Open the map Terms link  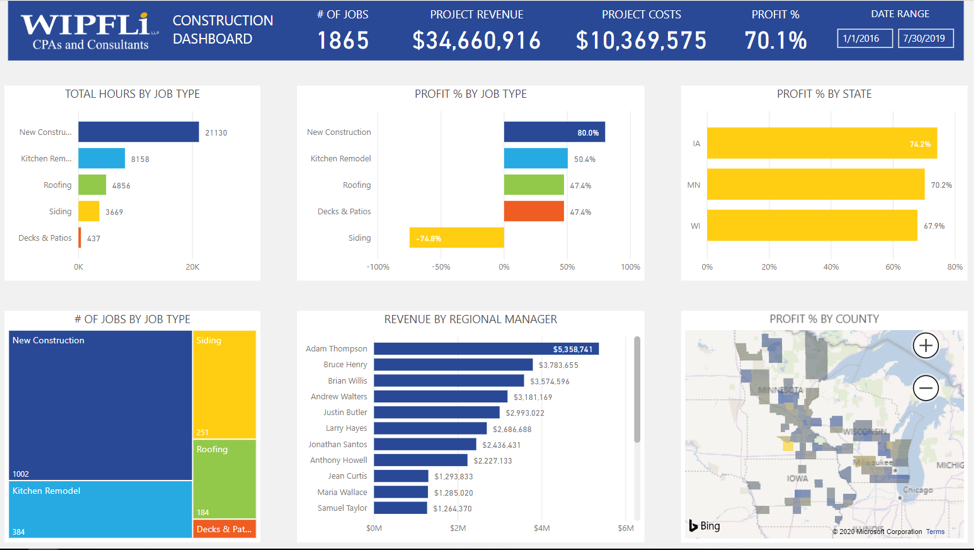click(x=934, y=532)
